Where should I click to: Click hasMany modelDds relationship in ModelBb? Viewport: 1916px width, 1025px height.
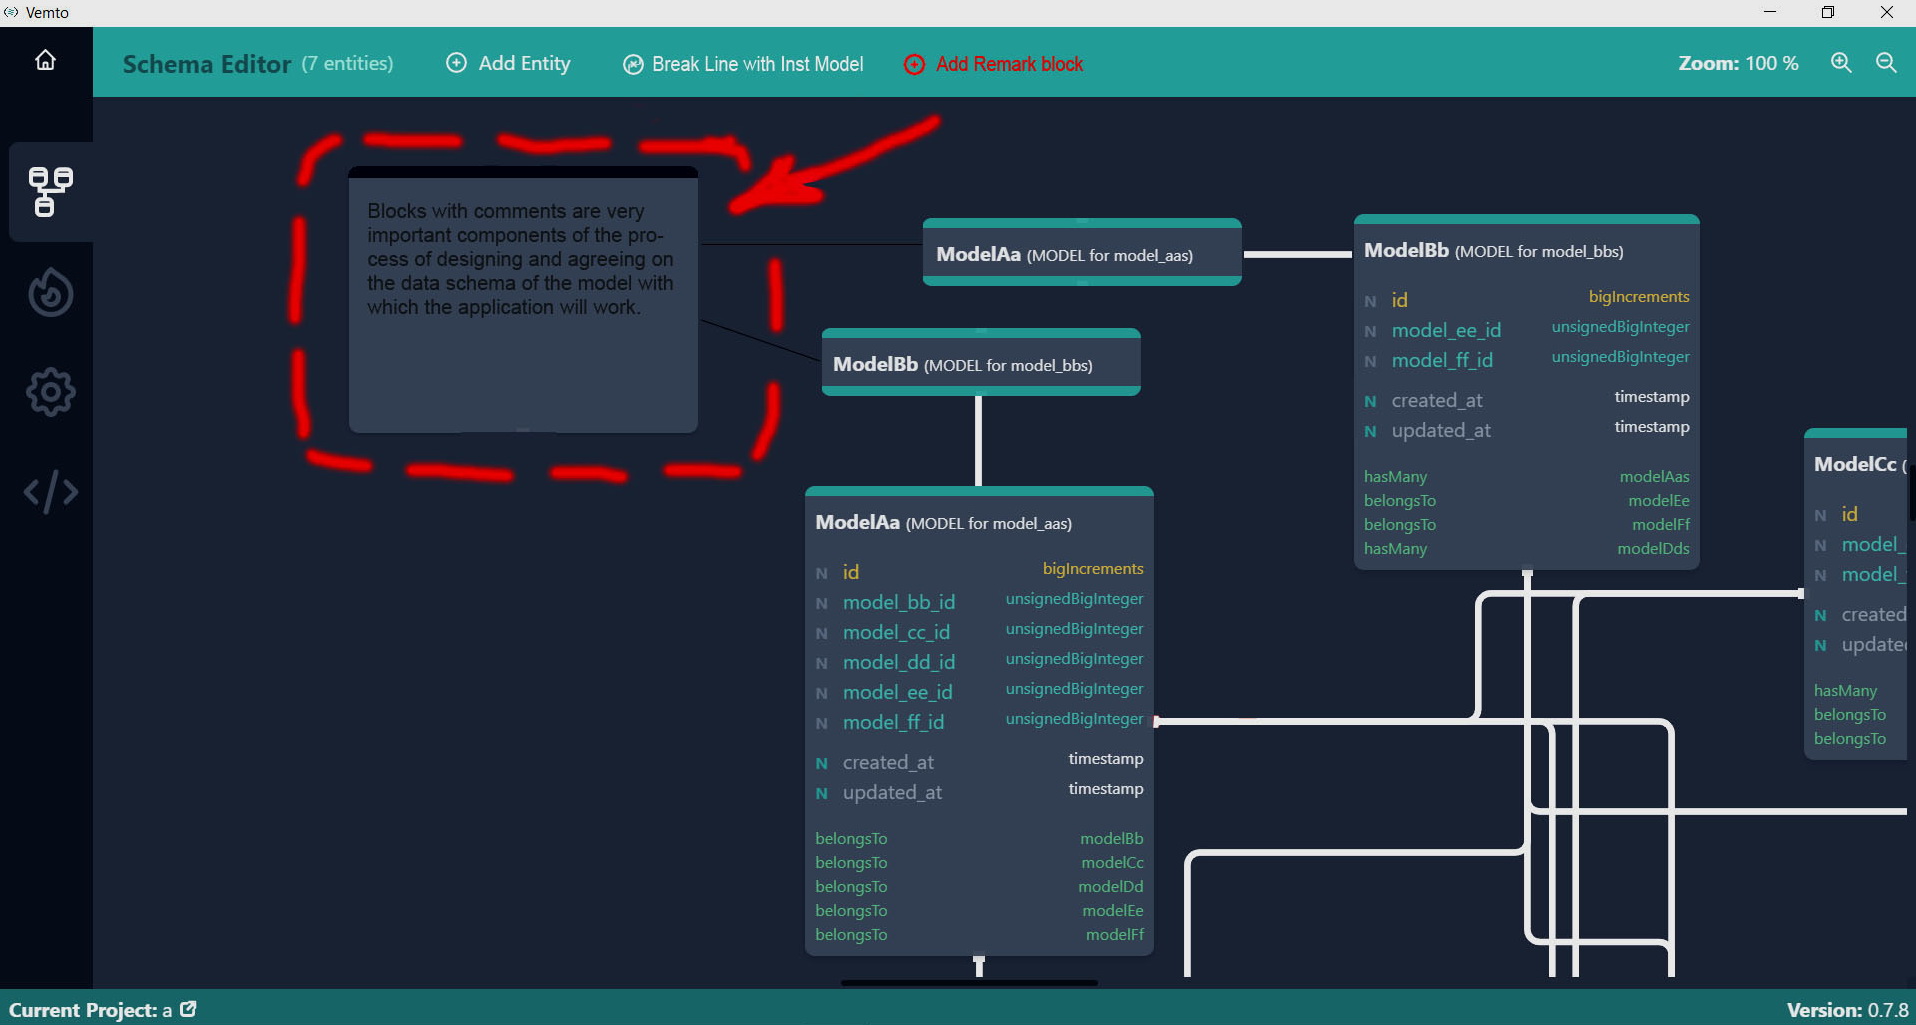pyautogui.click(x=1527, y=548)
